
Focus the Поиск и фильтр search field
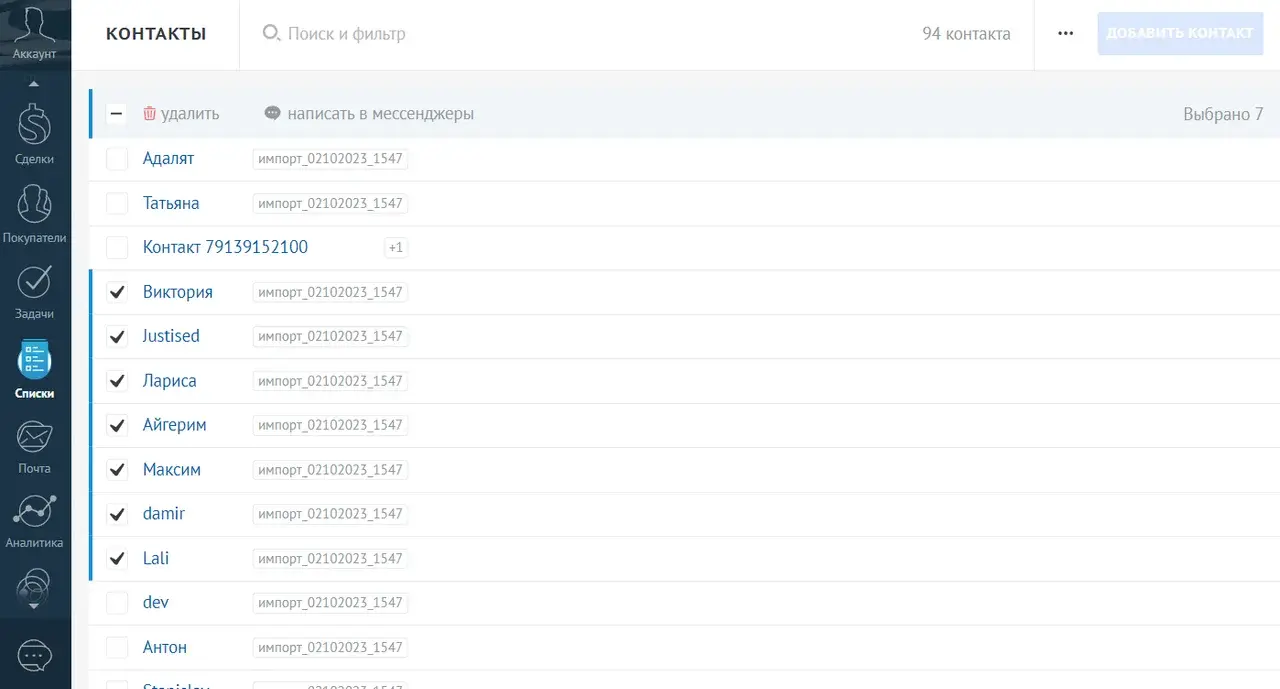tap(347, 34)
